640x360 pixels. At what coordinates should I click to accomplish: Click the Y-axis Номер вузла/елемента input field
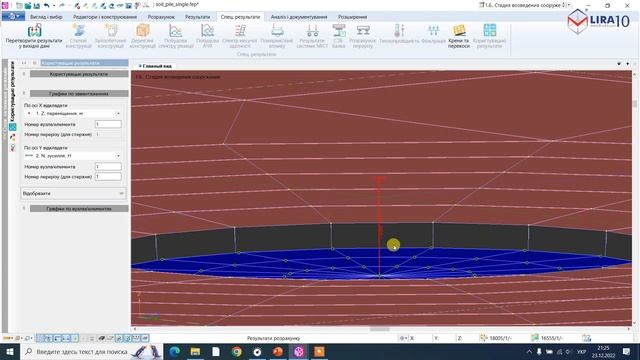(x=108, y=167)
